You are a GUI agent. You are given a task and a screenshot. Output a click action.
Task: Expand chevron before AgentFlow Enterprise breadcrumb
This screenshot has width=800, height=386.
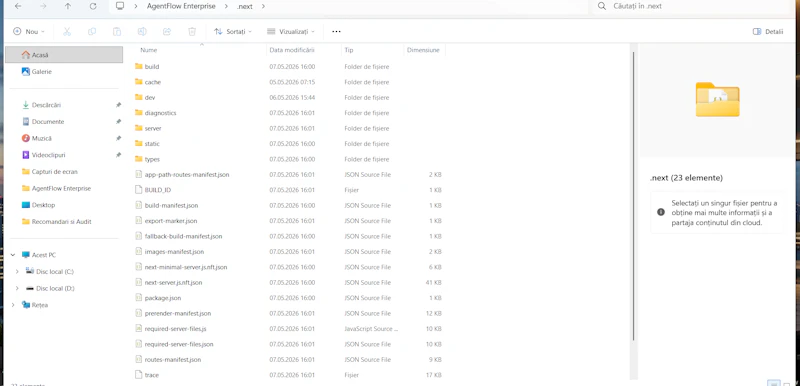[136, 6]
